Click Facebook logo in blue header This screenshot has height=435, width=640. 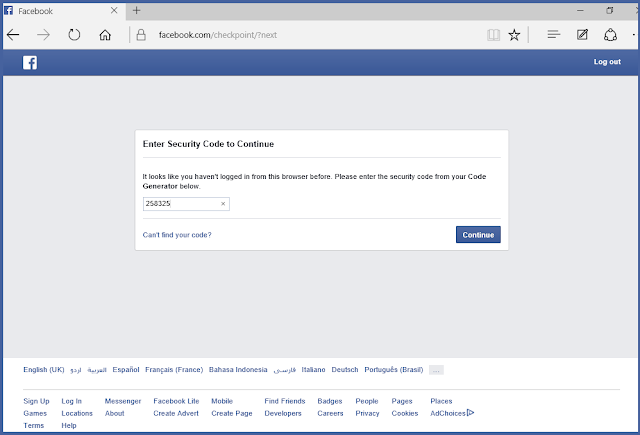click(x=30, y=62)
